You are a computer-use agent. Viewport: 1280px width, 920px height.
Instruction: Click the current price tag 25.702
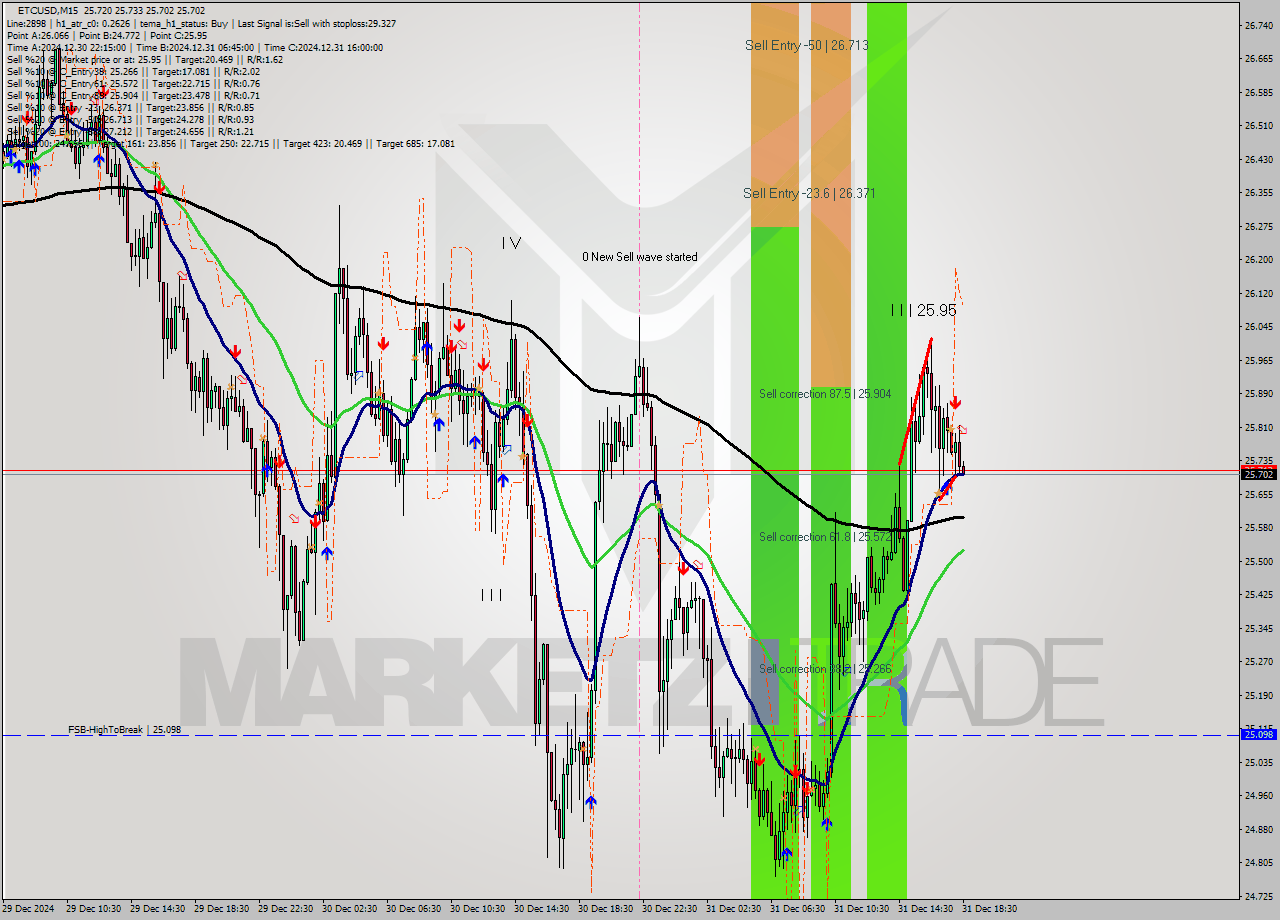tap(1258, 473)
